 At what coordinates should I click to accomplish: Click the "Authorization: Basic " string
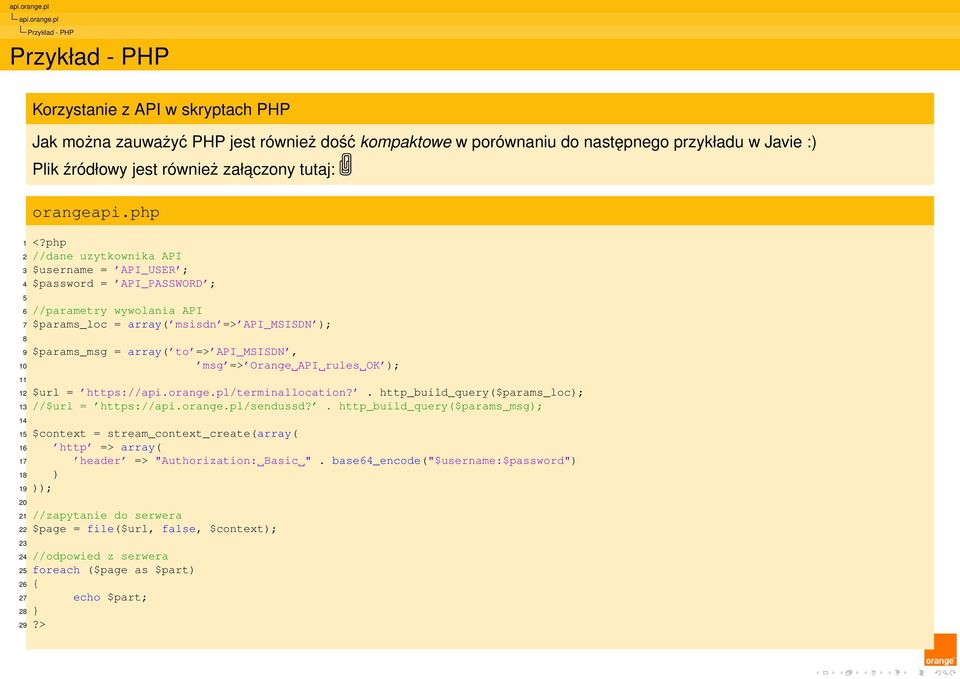click(x=233, y=461)
